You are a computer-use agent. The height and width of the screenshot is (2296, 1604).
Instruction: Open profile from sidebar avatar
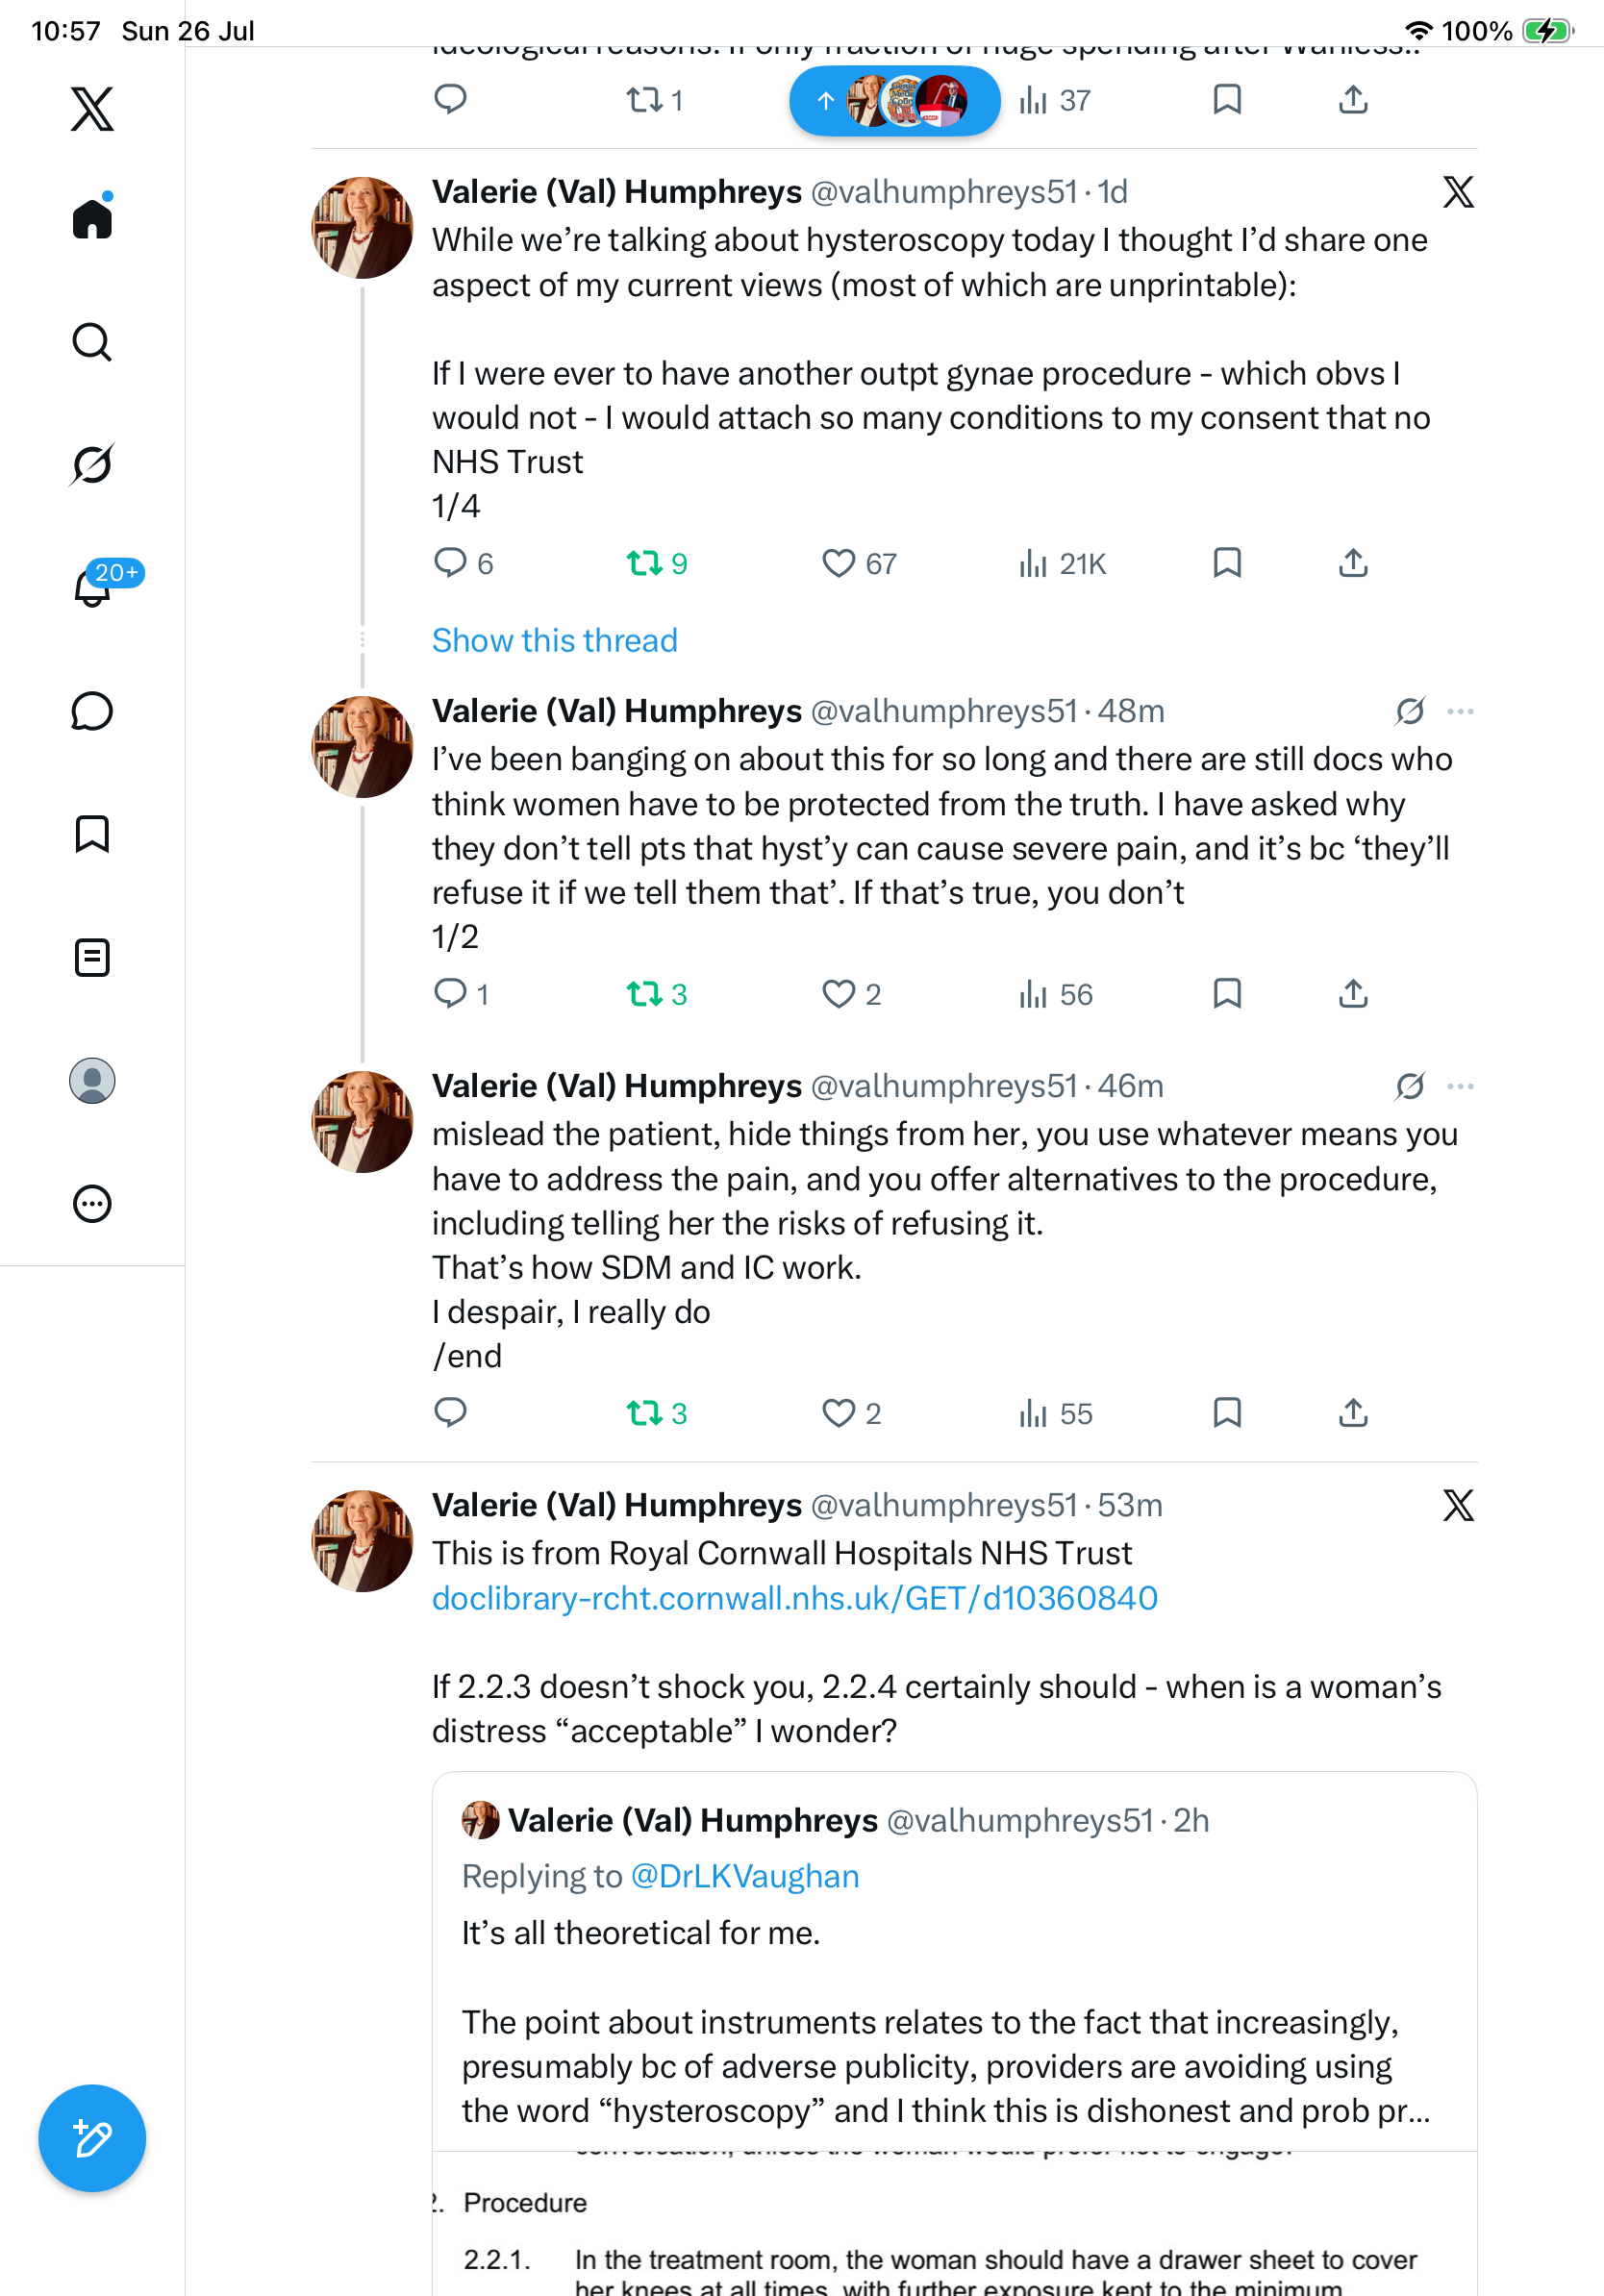click(92, 1081)
